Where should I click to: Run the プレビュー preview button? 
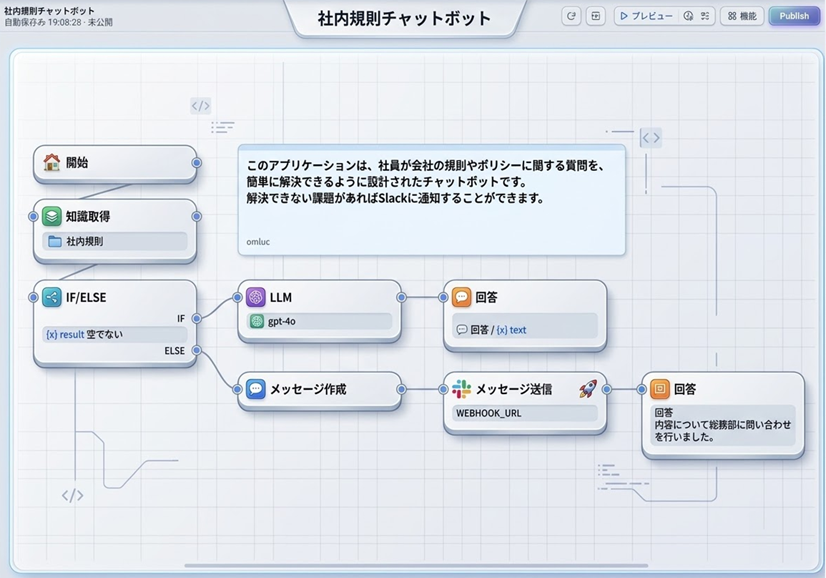(647, 16)
